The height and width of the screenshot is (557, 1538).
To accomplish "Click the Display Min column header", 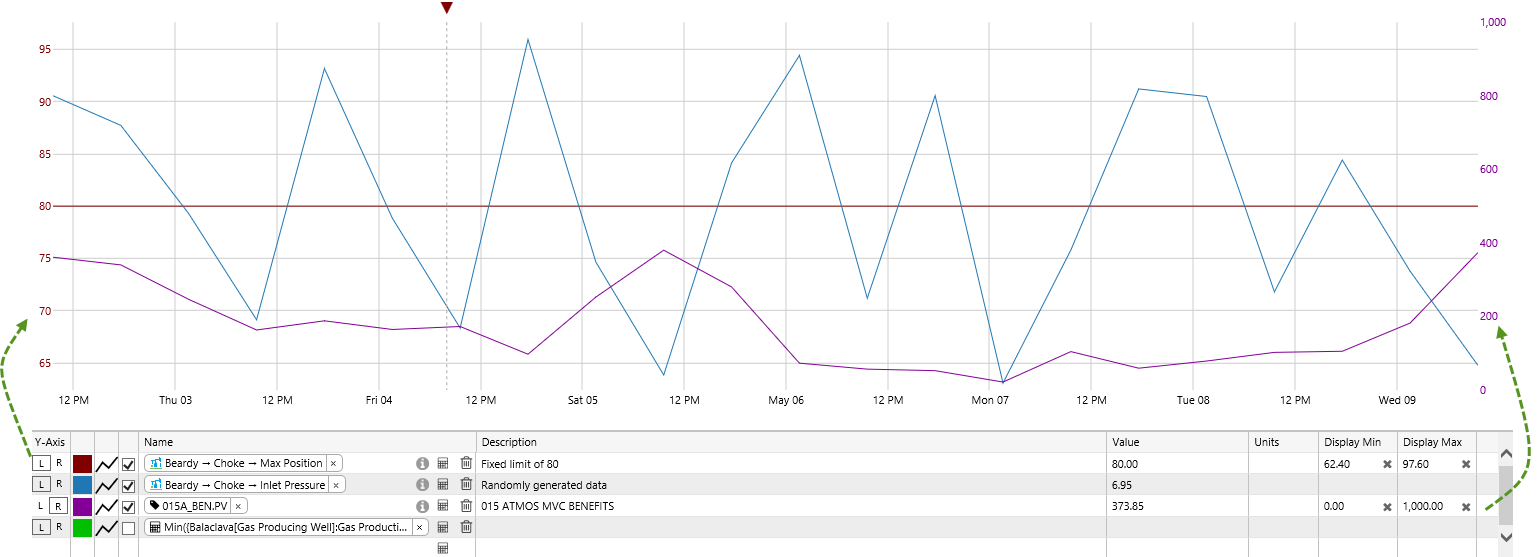I will [1358, 442].
